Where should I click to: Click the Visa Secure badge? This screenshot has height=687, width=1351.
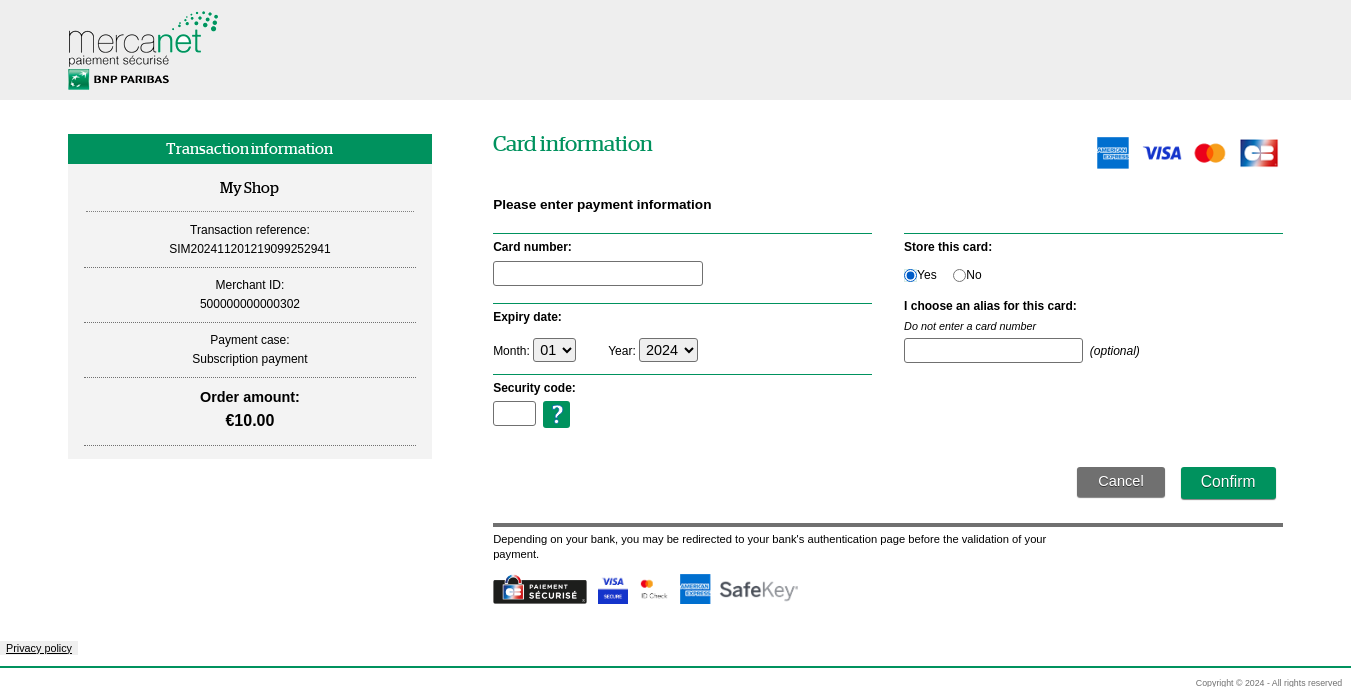(x=612, y=588)
